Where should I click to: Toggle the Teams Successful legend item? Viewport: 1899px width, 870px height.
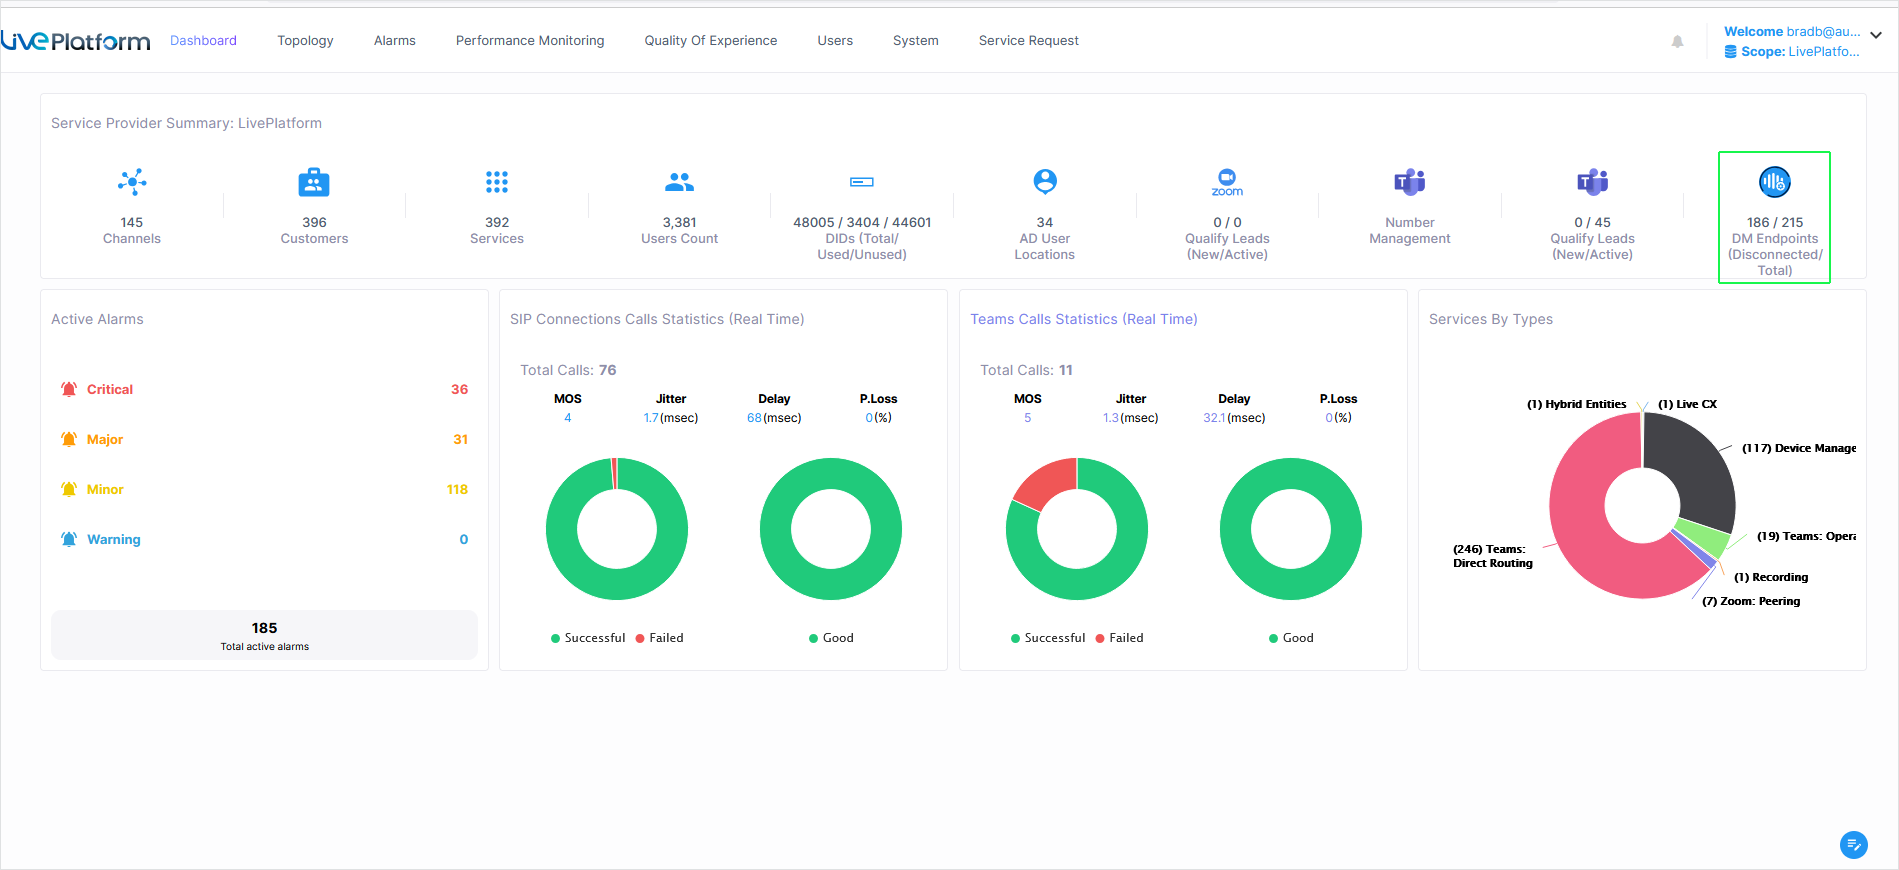pos(1048,638)
